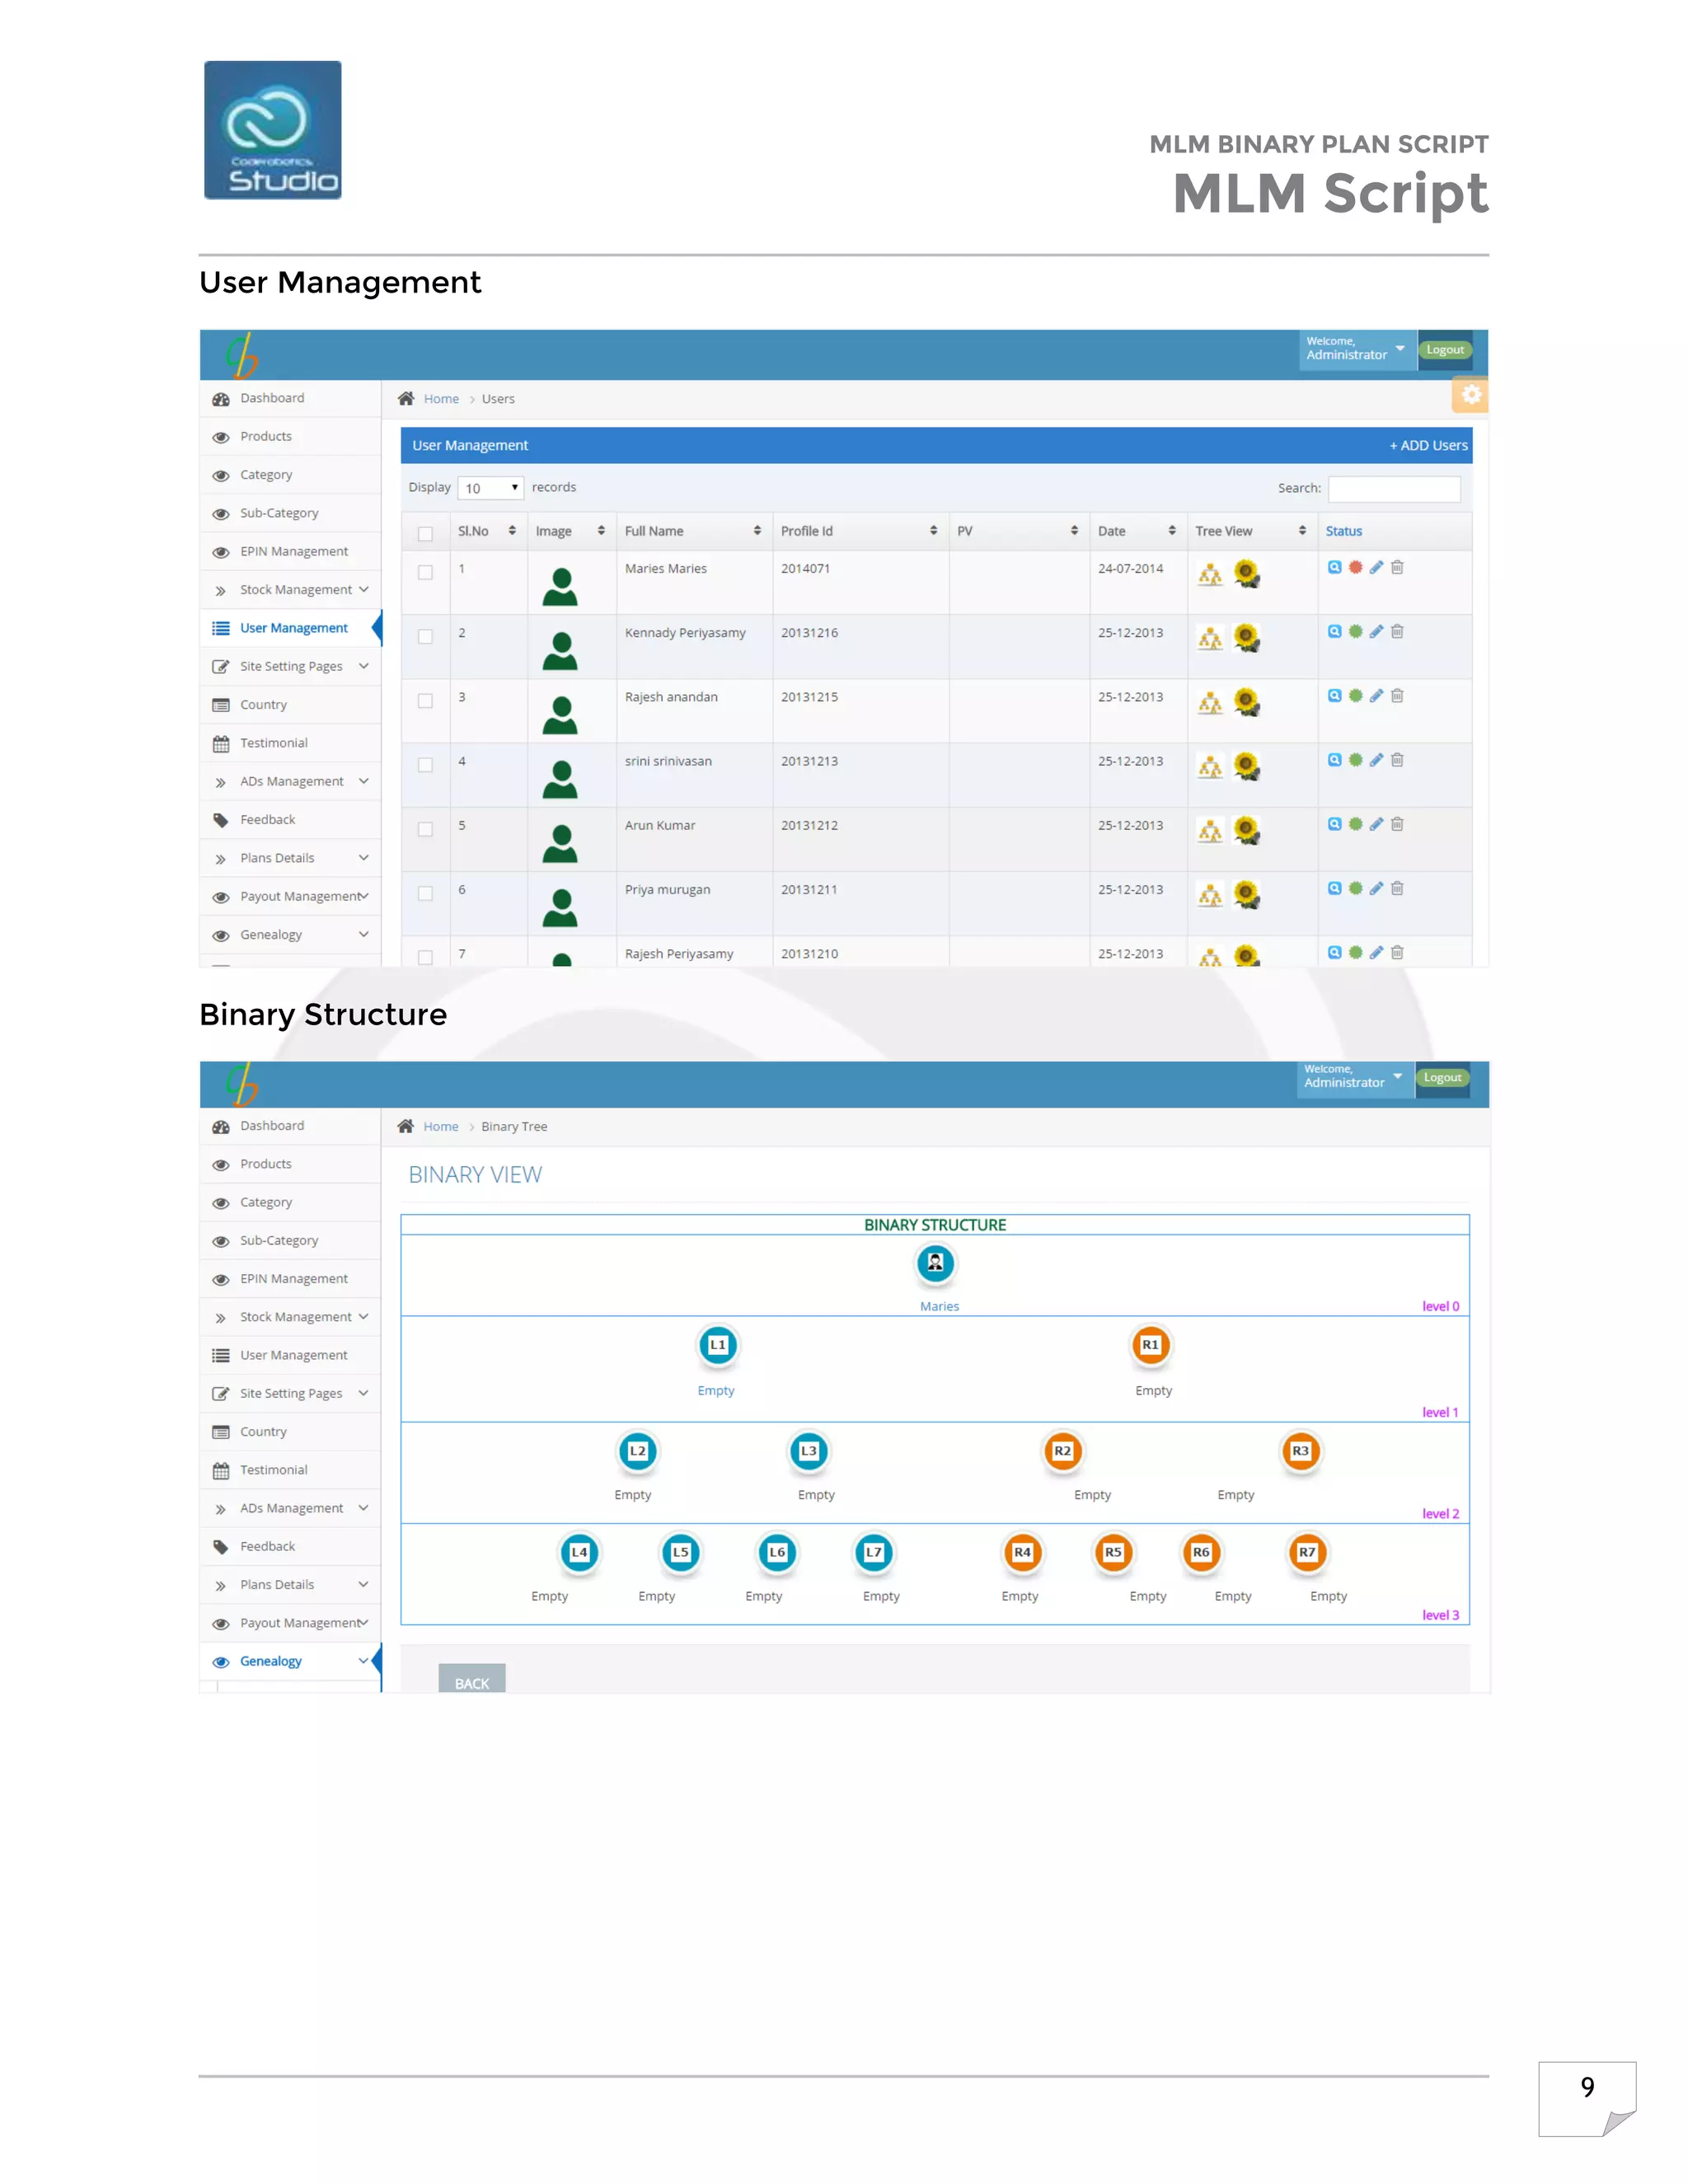Open the Welcome Administrator dropdown in the top header
The image size is (1688, 2184).
(1356, 349)
